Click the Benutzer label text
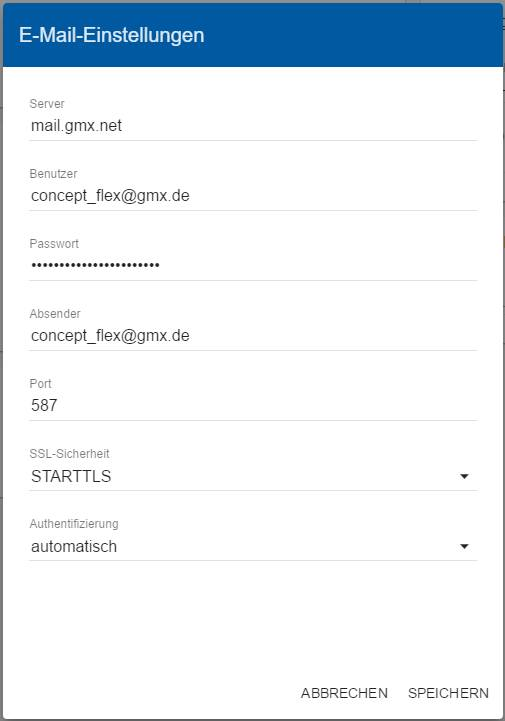Viewport: 505px width, 721px height. pos(53,173)
